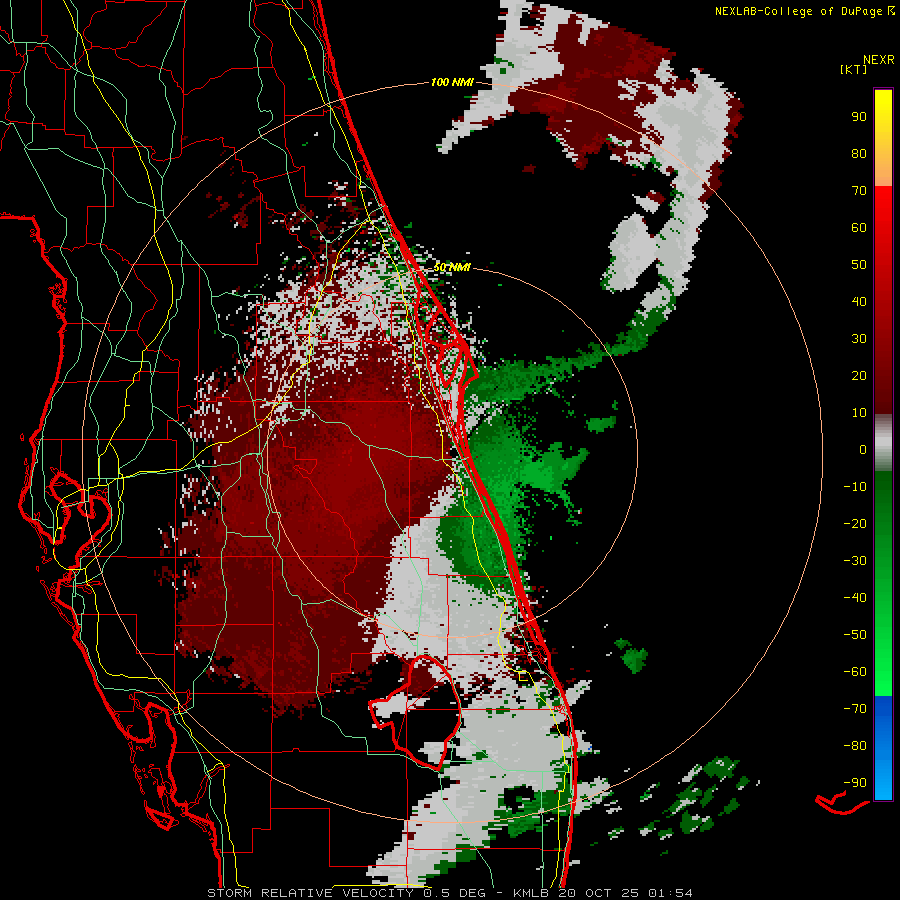This screenshot has width=900, height=900.
Task: Click the 01:54 timestamp in the caption
Action: 670,893
